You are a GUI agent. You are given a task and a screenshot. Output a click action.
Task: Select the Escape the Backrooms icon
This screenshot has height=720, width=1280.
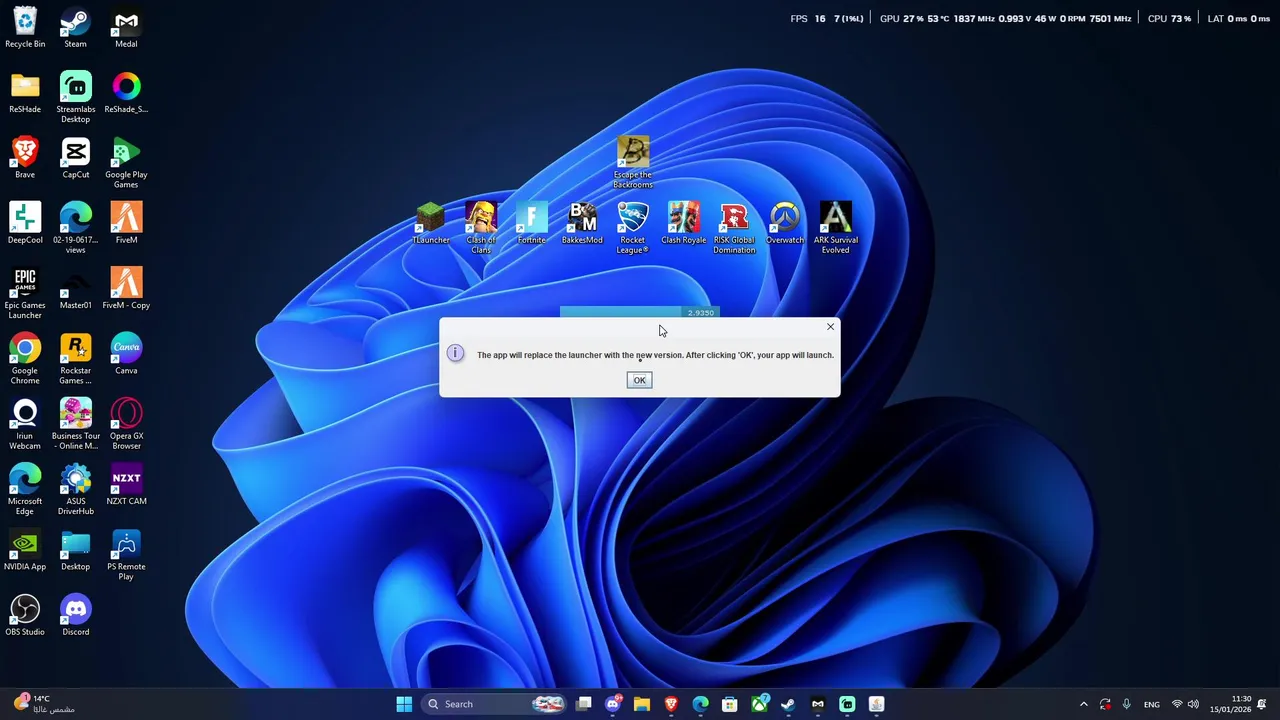[x=632, y=162]
